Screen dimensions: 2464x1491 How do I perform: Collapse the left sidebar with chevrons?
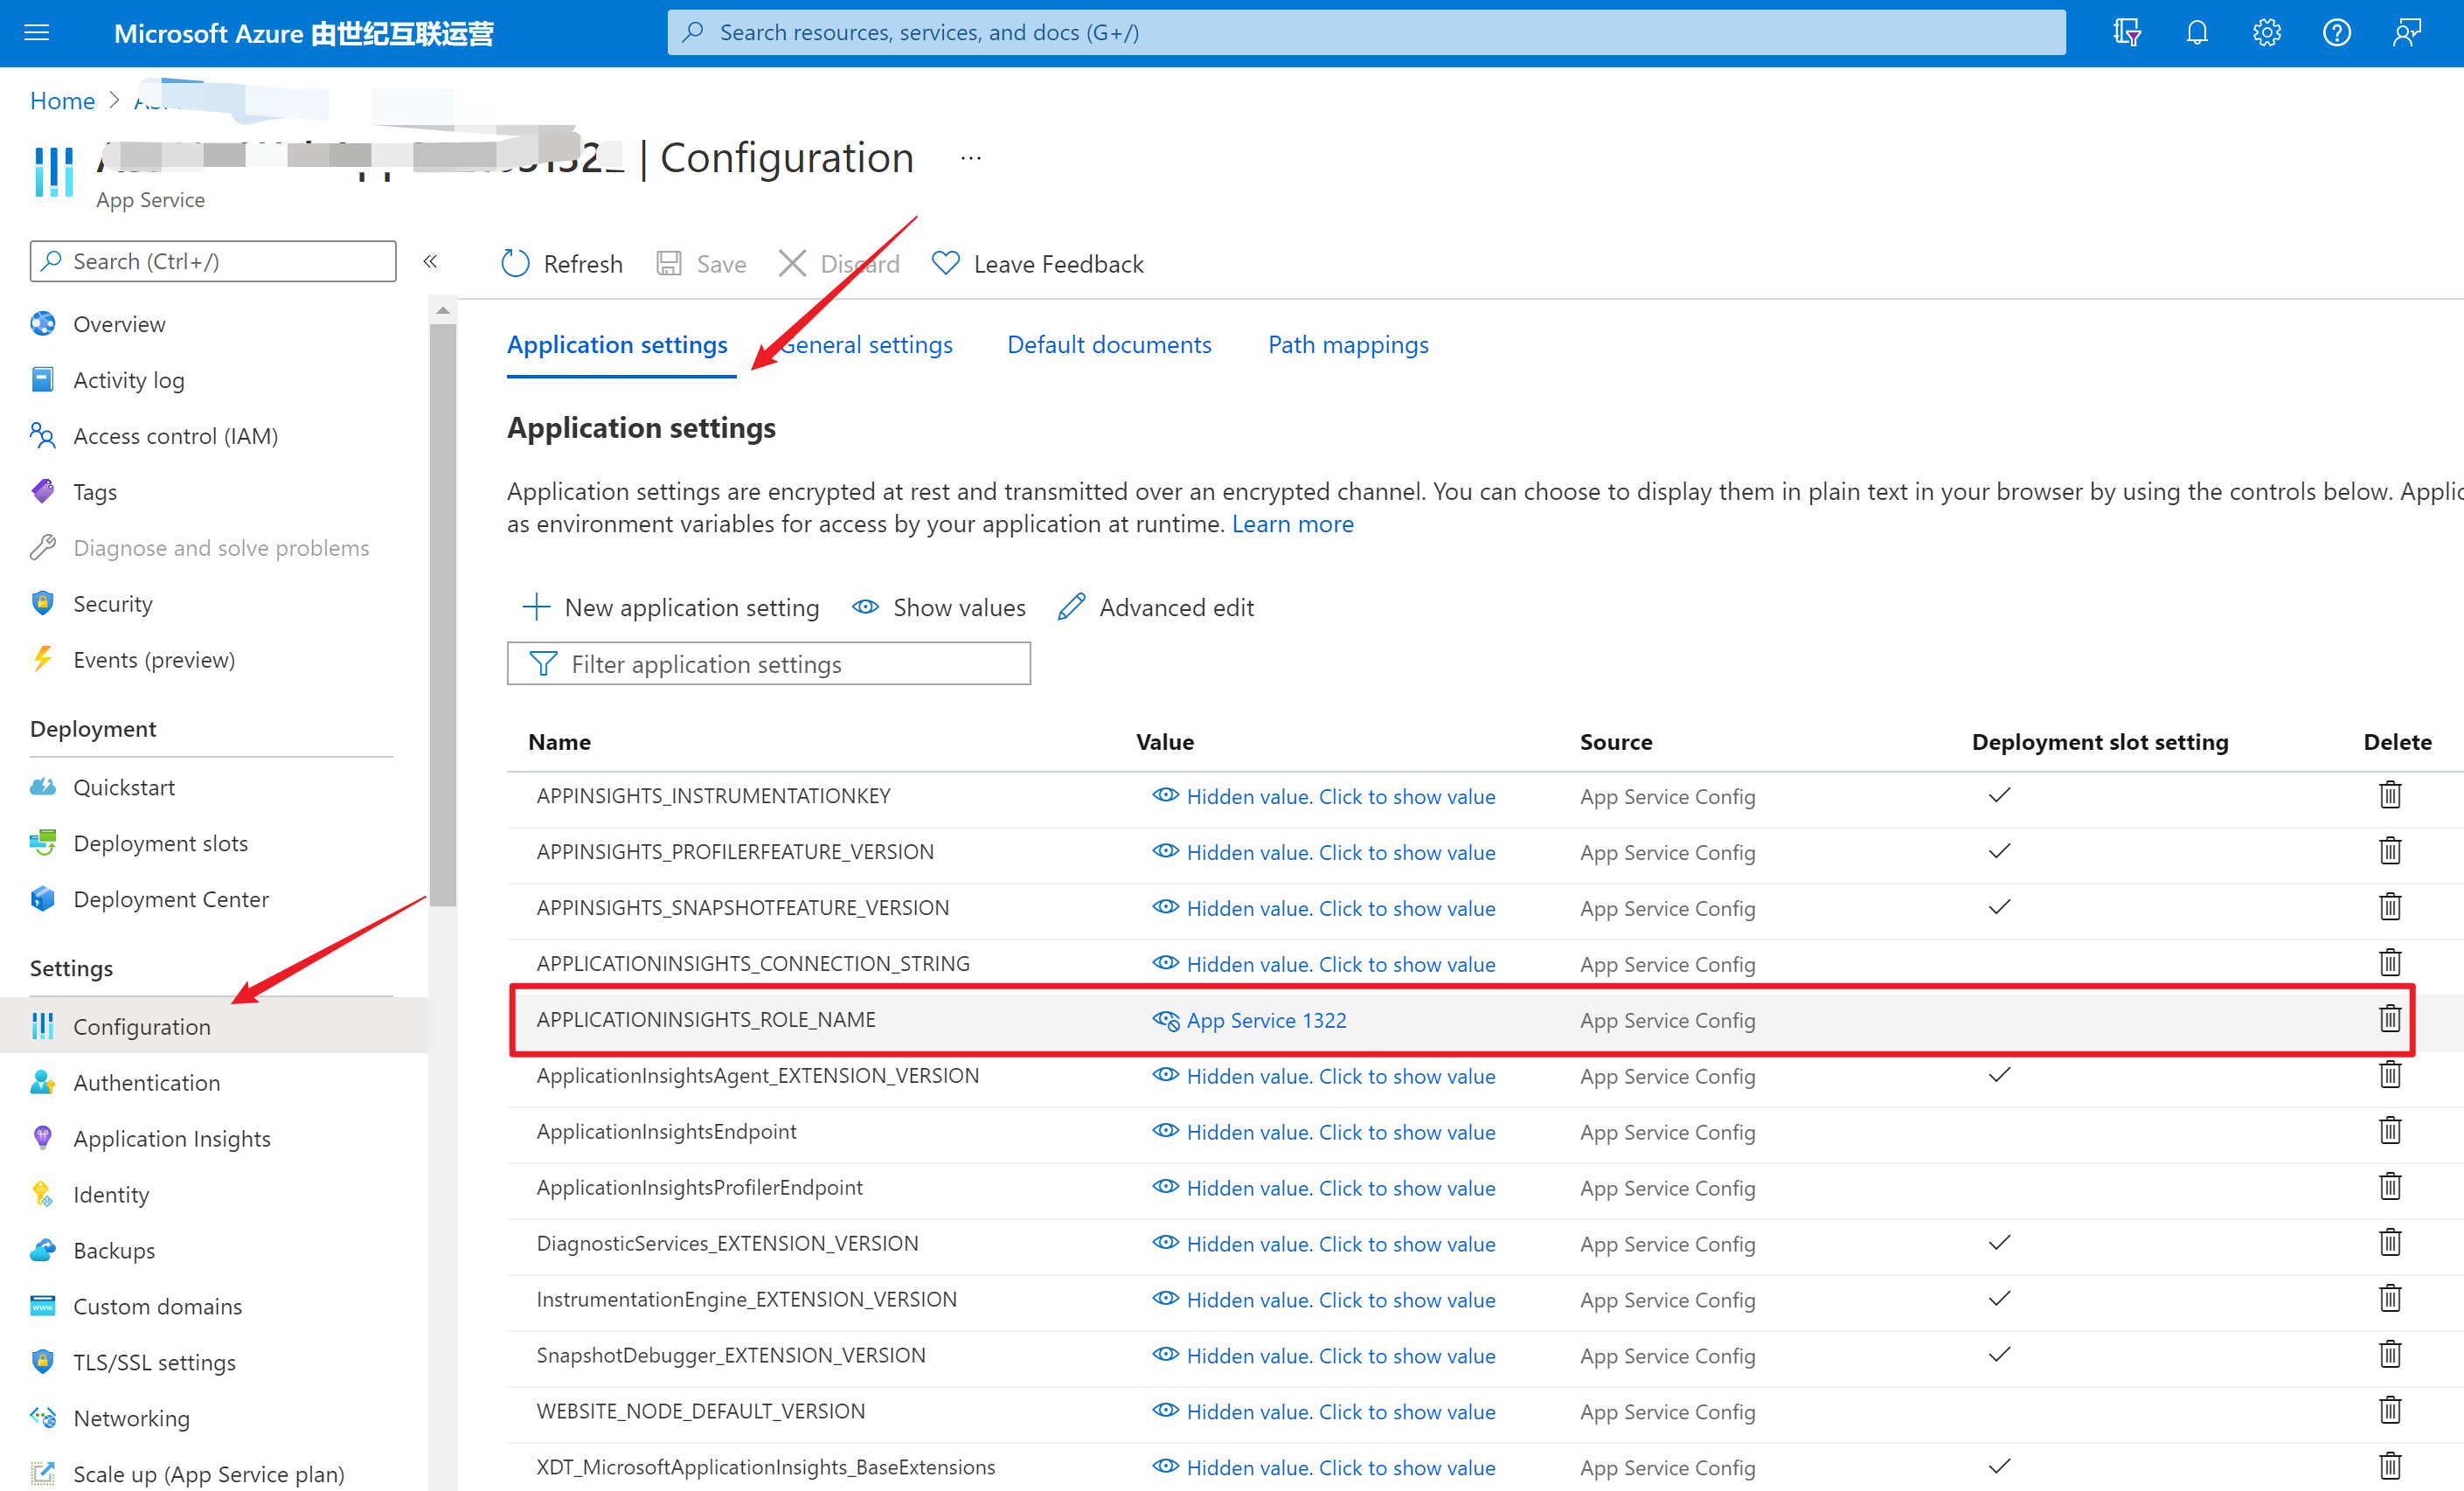(x=430, y=262)
